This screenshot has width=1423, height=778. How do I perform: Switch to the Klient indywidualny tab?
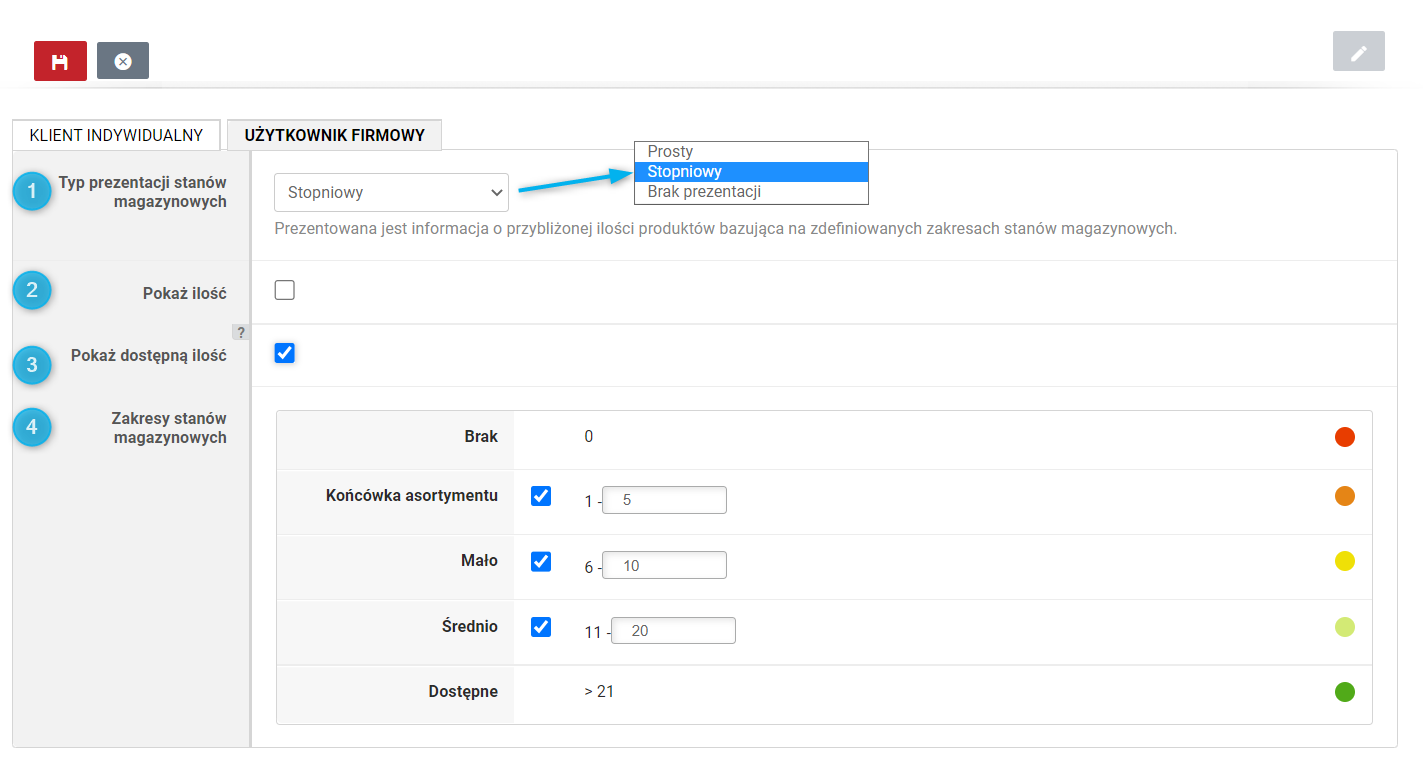(116, 135)
